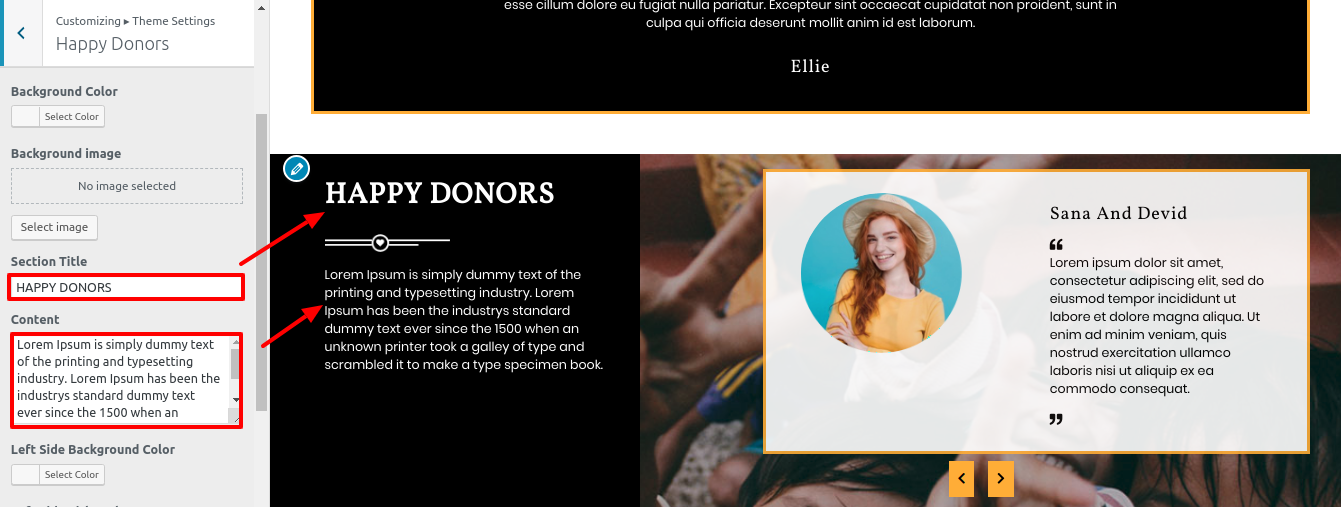Click the Content textarea scroll up arrow
Image resolution: width=1341 pixels, height=507 pixels.
pos(236,342)
